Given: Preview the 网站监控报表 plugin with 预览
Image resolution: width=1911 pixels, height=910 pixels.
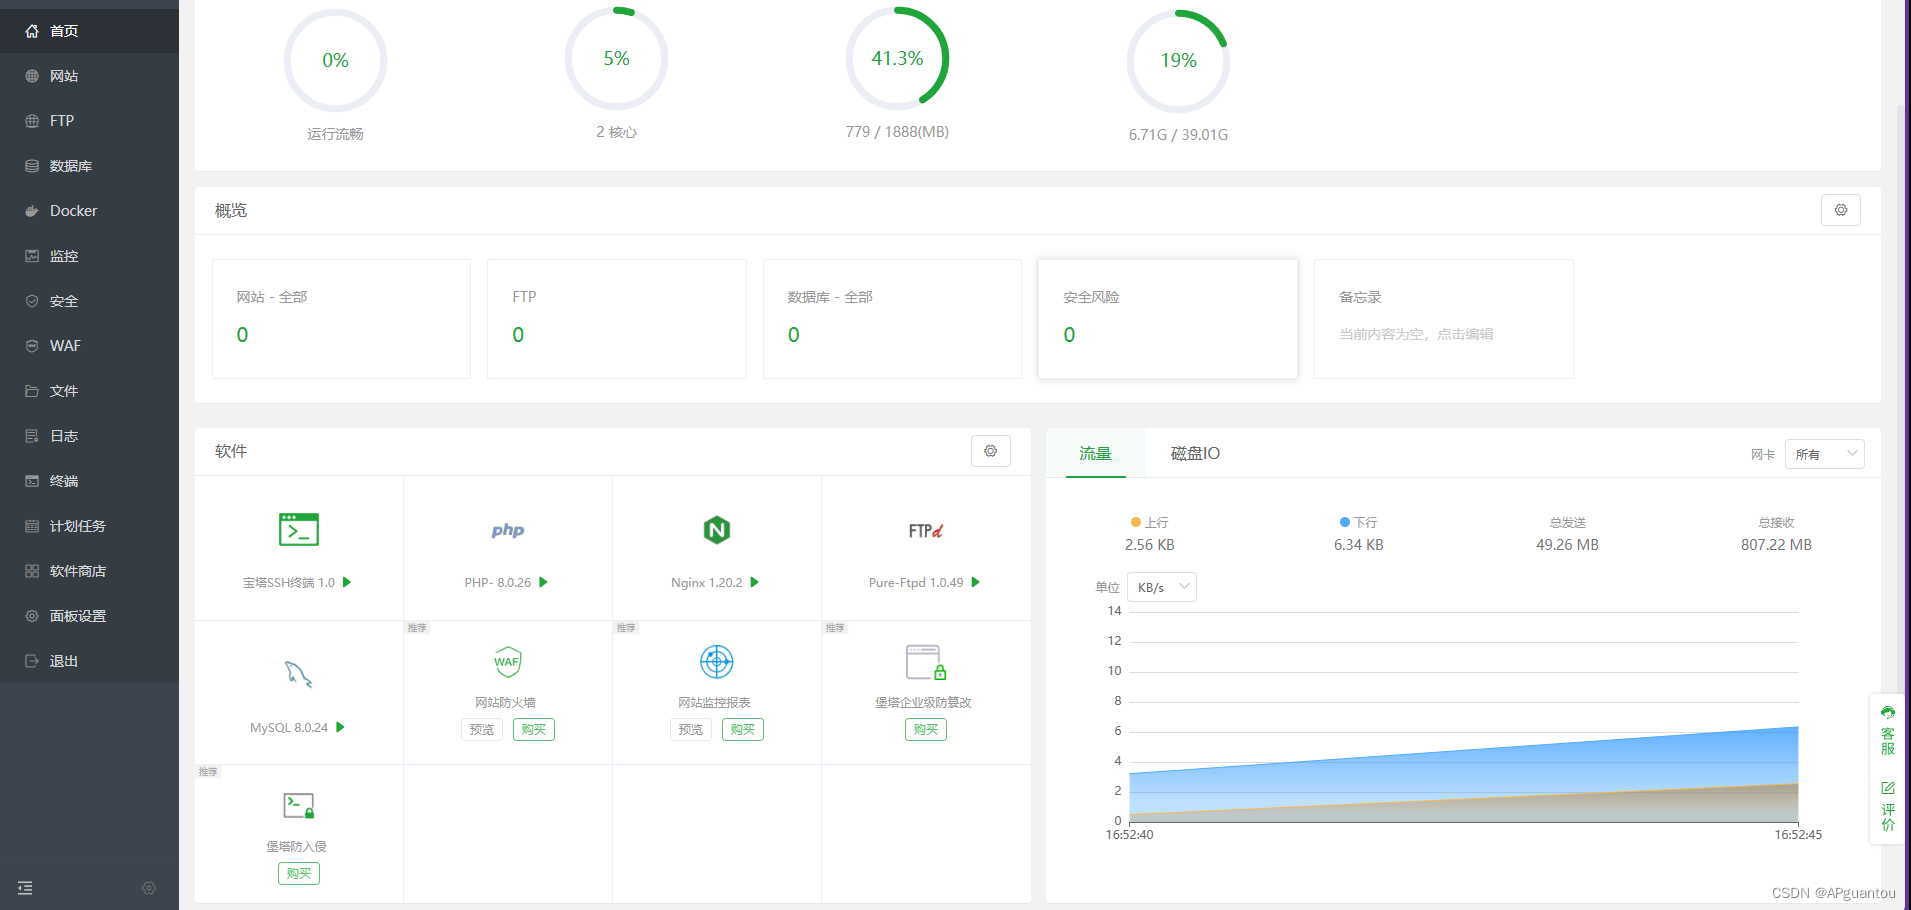Looking at the screenshot, I should 691,729.
